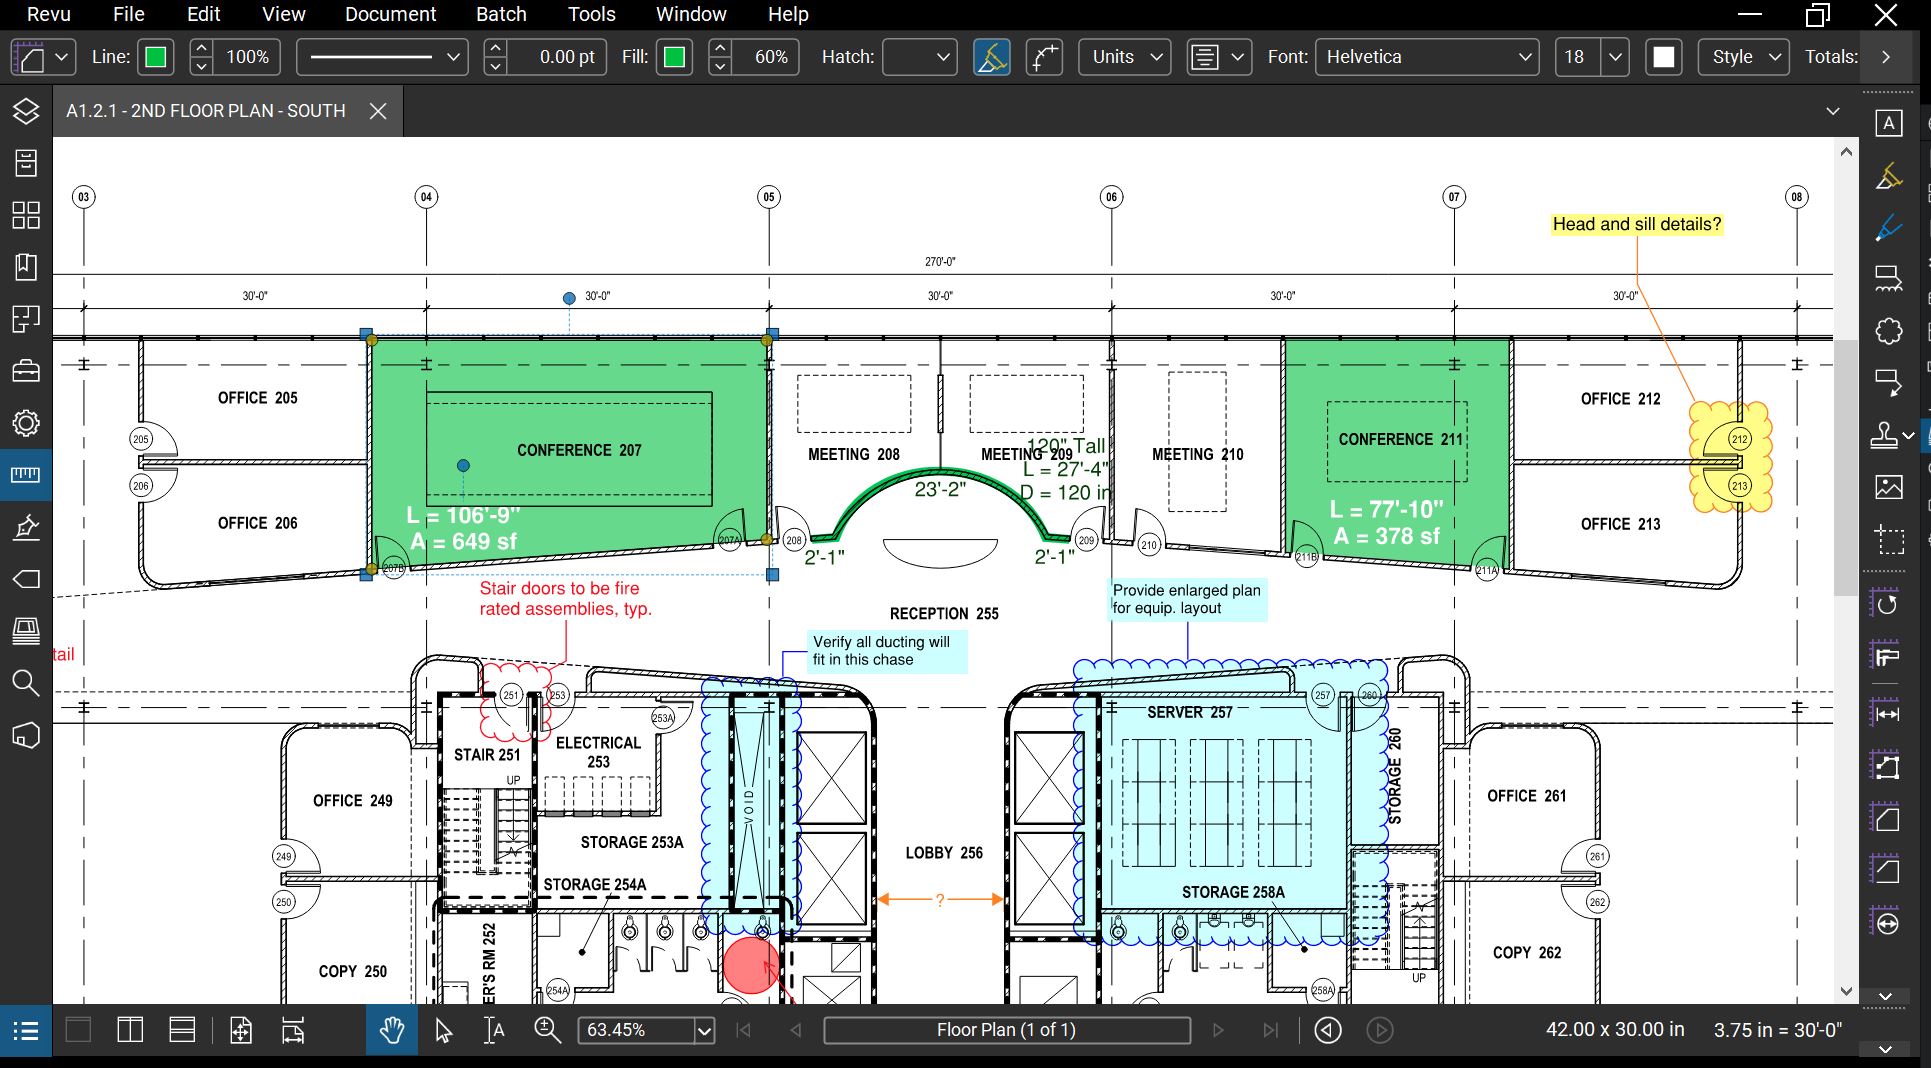Close the 2ND FLOOR PLAN - SOUTH tab
The image size is (1931, 1068).
click(377, 111)
